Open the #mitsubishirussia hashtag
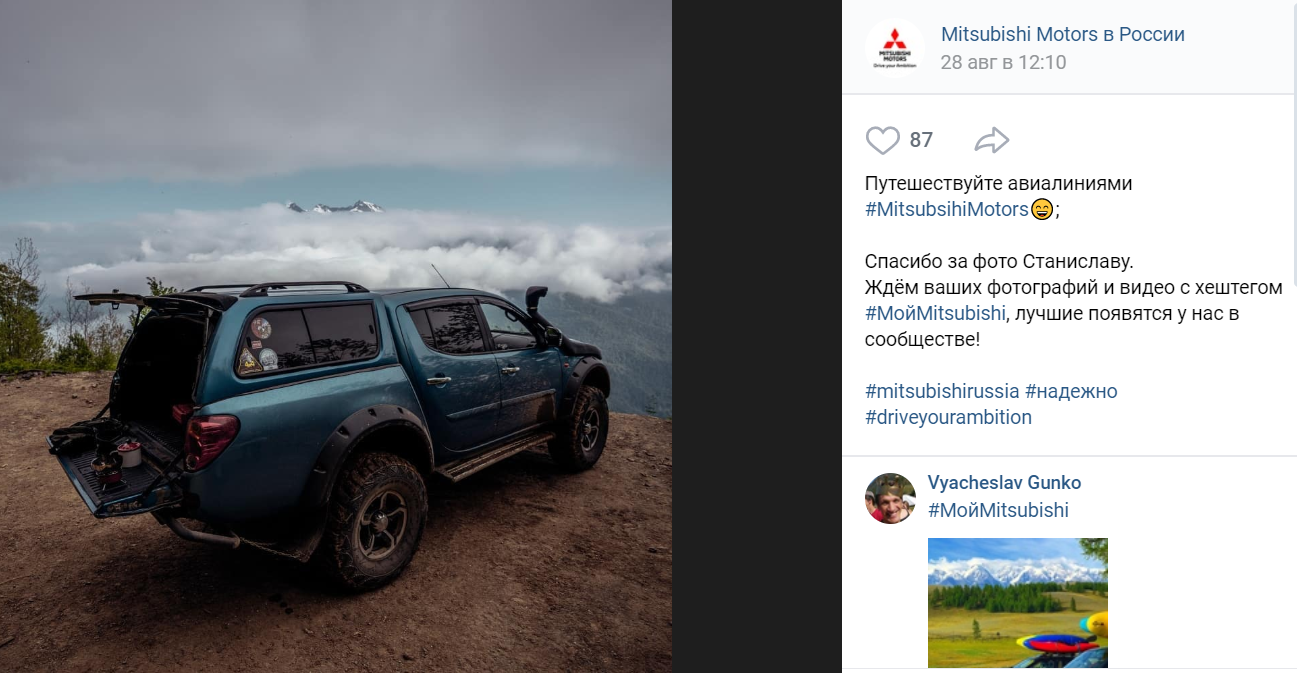This screenshot has height=673, width=1297. tap(942, 391)
